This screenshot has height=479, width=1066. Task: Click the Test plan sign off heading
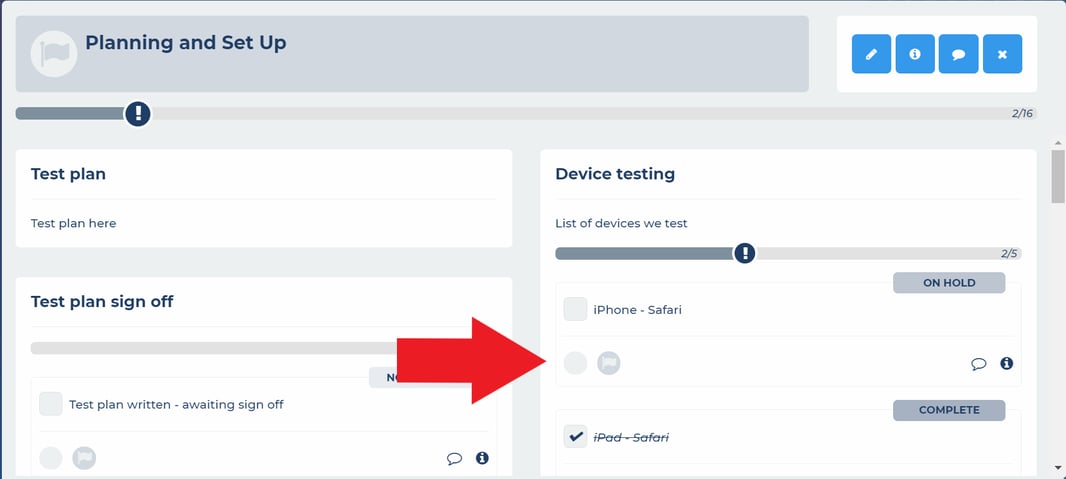[x=102, y=301]
